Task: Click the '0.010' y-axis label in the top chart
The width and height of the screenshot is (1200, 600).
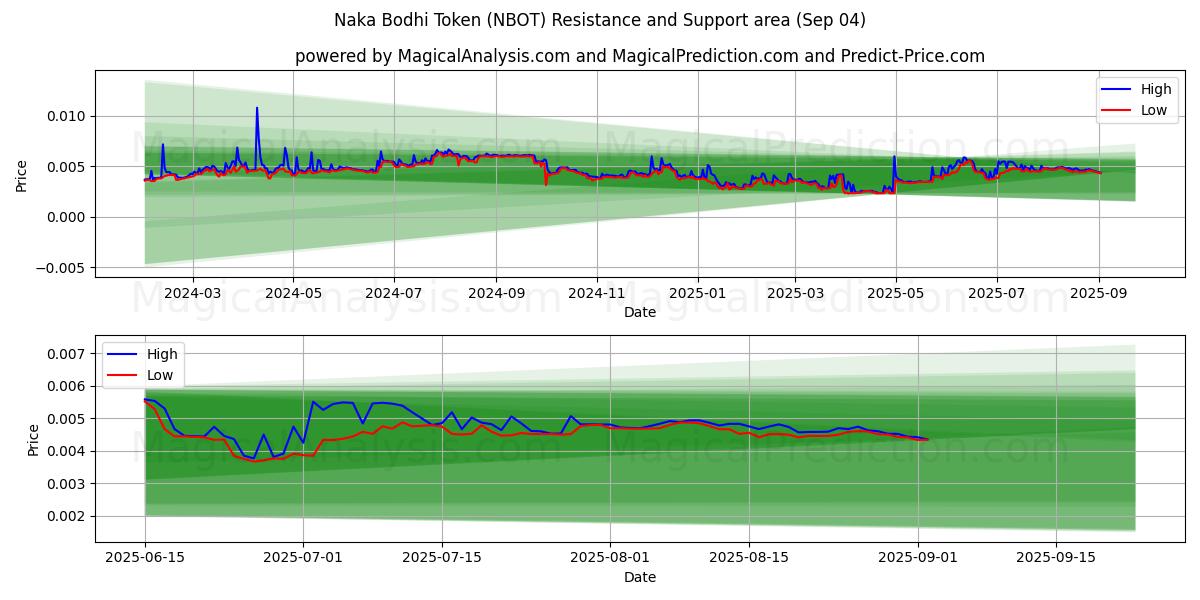Action: [x=68, y=116]
